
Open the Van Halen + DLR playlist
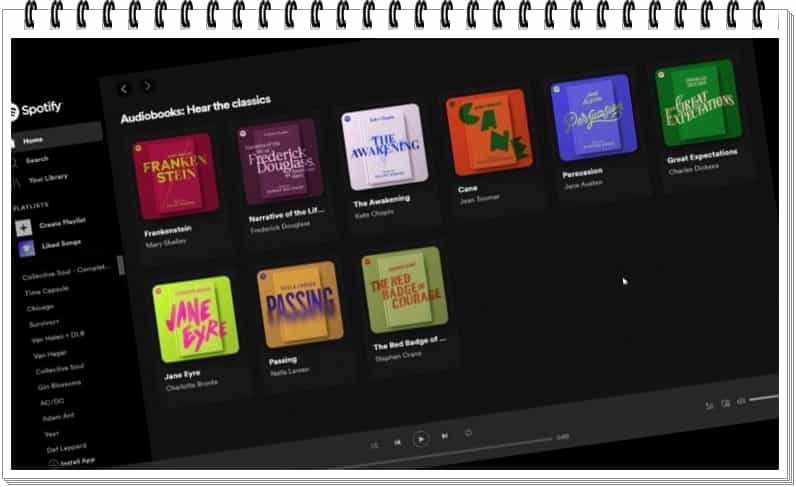point(58,337)
